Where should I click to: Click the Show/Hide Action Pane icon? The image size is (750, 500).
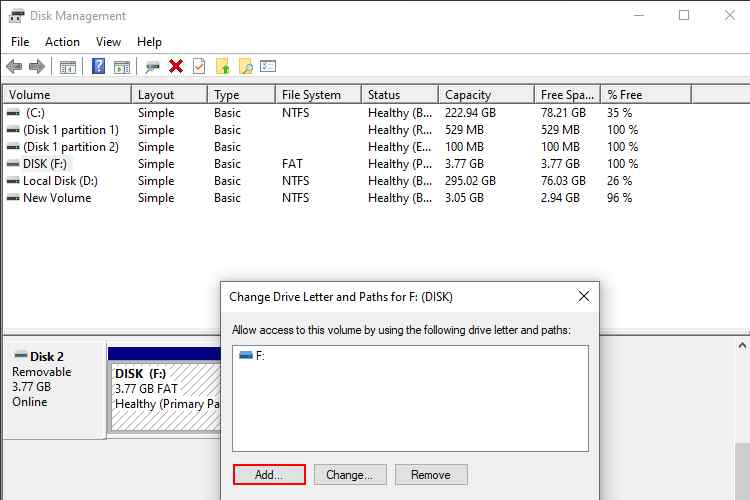(122, 67)
